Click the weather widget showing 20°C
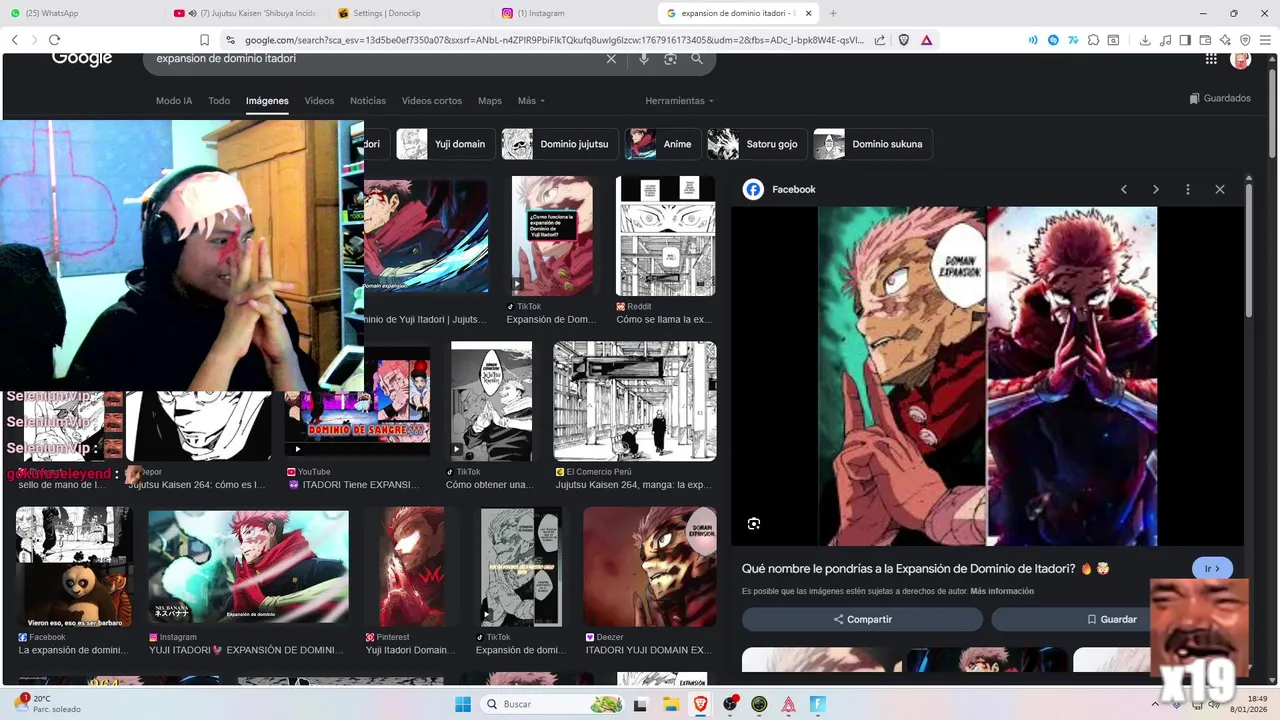 click(48, 704)
